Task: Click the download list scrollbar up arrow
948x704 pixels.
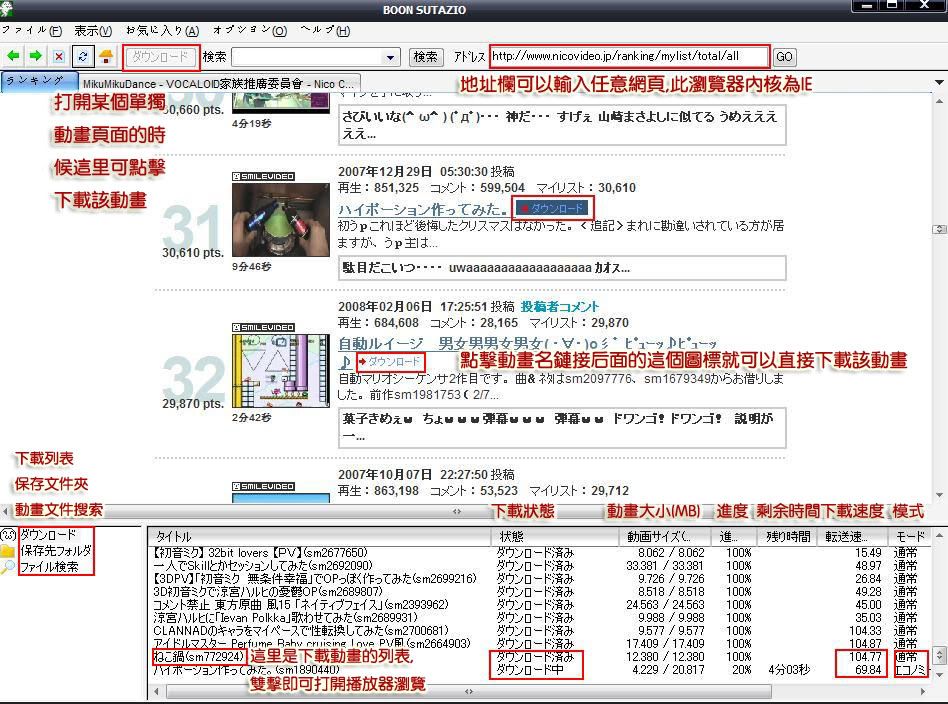Action: pyautogui.click(x=939, y=535)
